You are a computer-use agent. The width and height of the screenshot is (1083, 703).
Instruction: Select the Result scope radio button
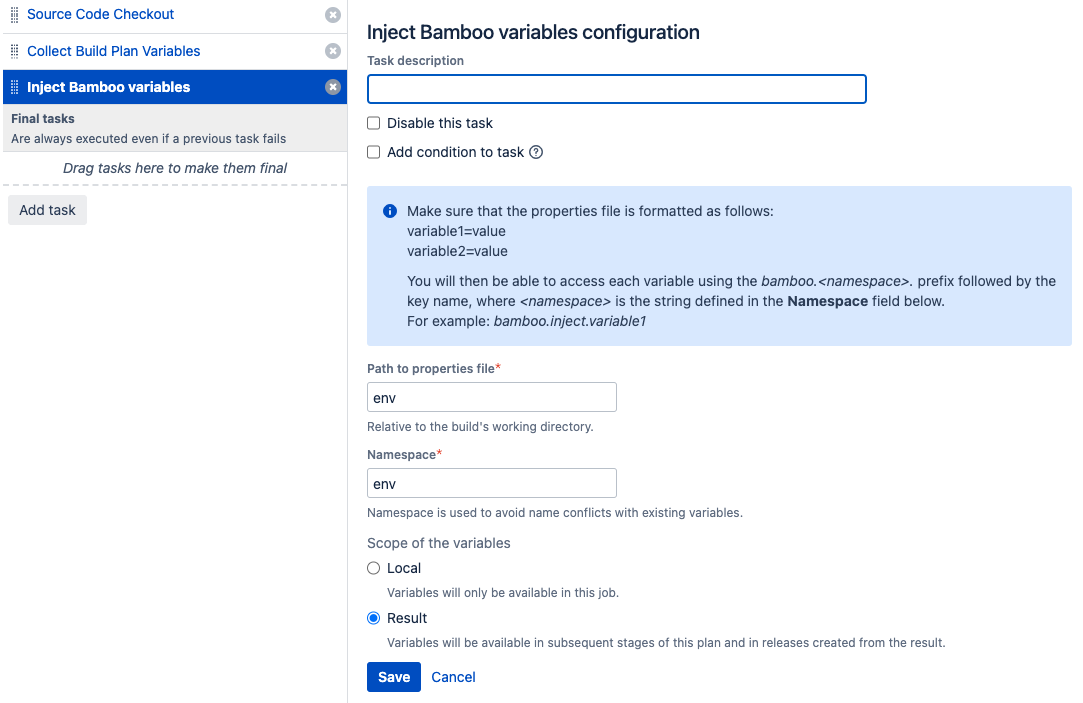click(x=374, y=618)
